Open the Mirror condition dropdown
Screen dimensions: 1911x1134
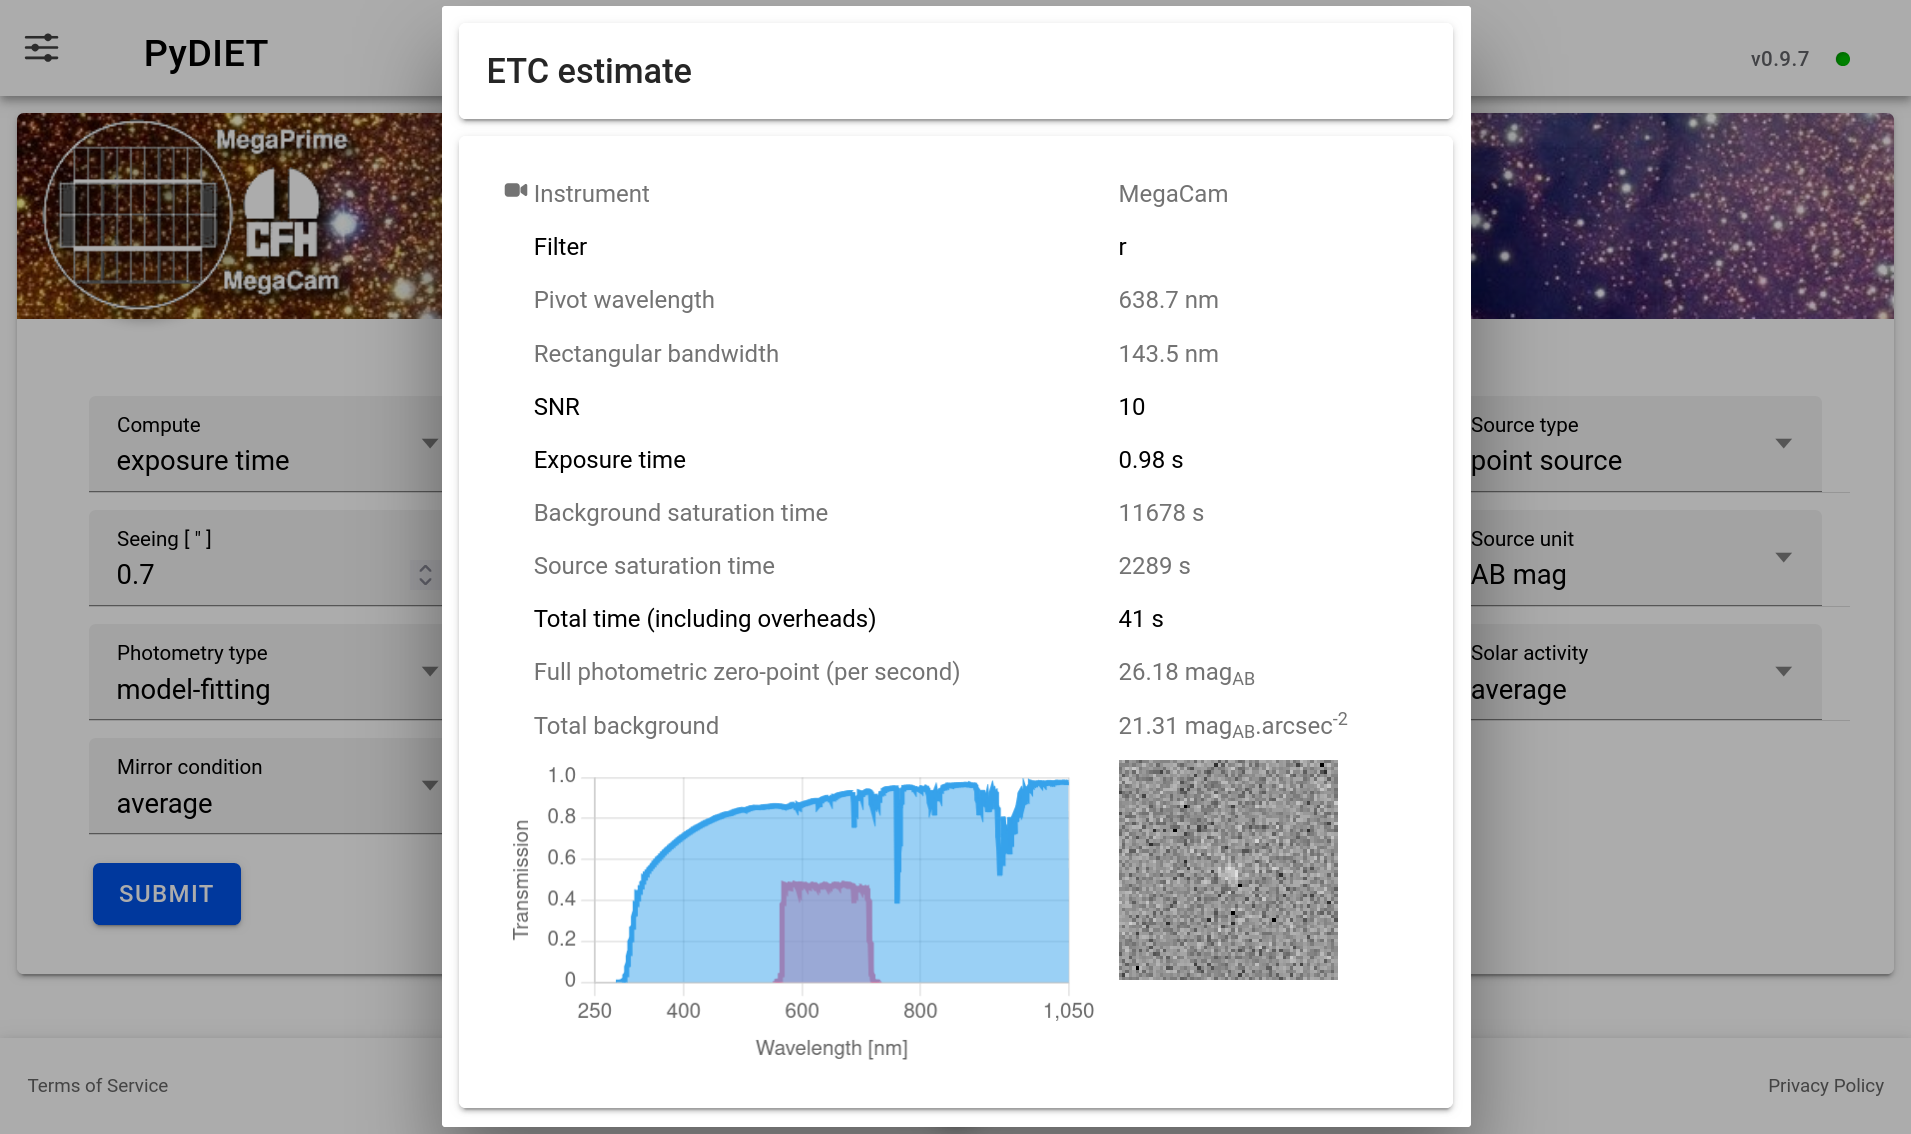click(x=265, y=786)
